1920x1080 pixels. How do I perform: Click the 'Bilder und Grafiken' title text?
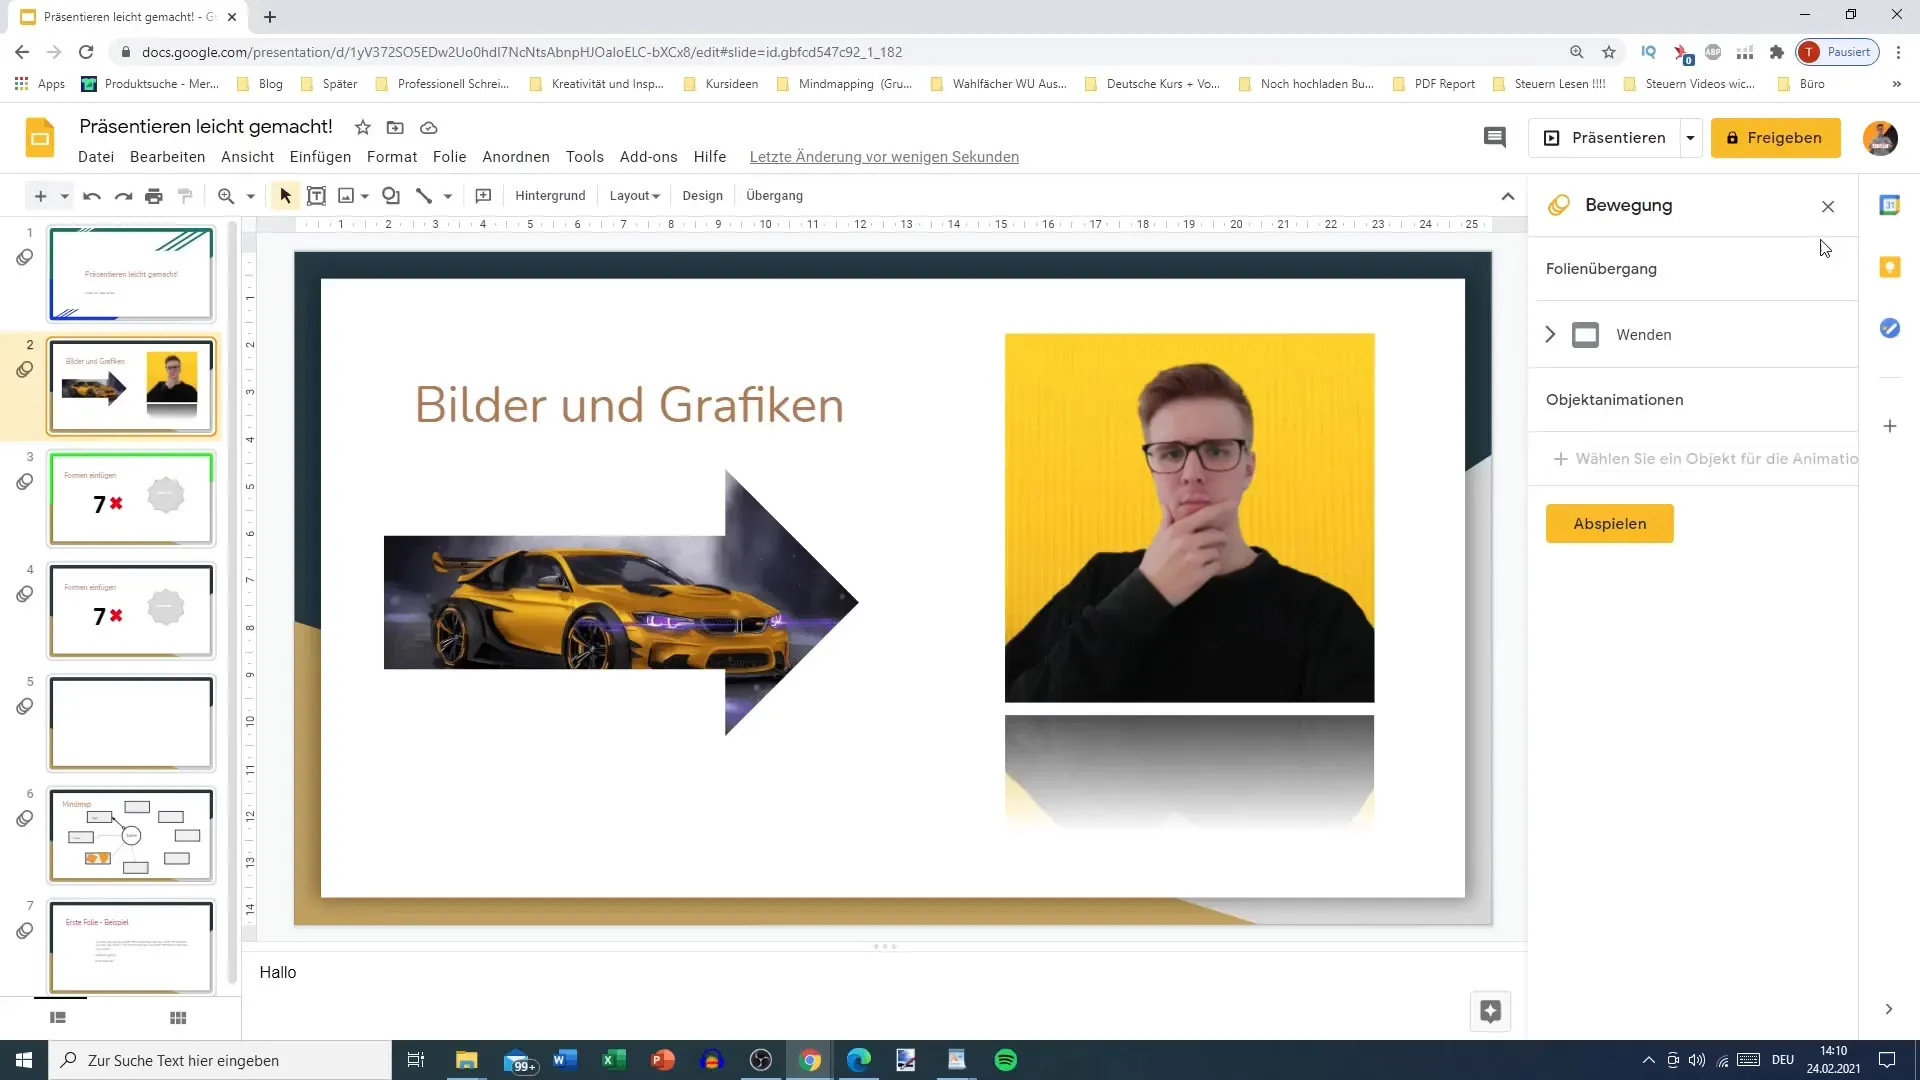629,405
